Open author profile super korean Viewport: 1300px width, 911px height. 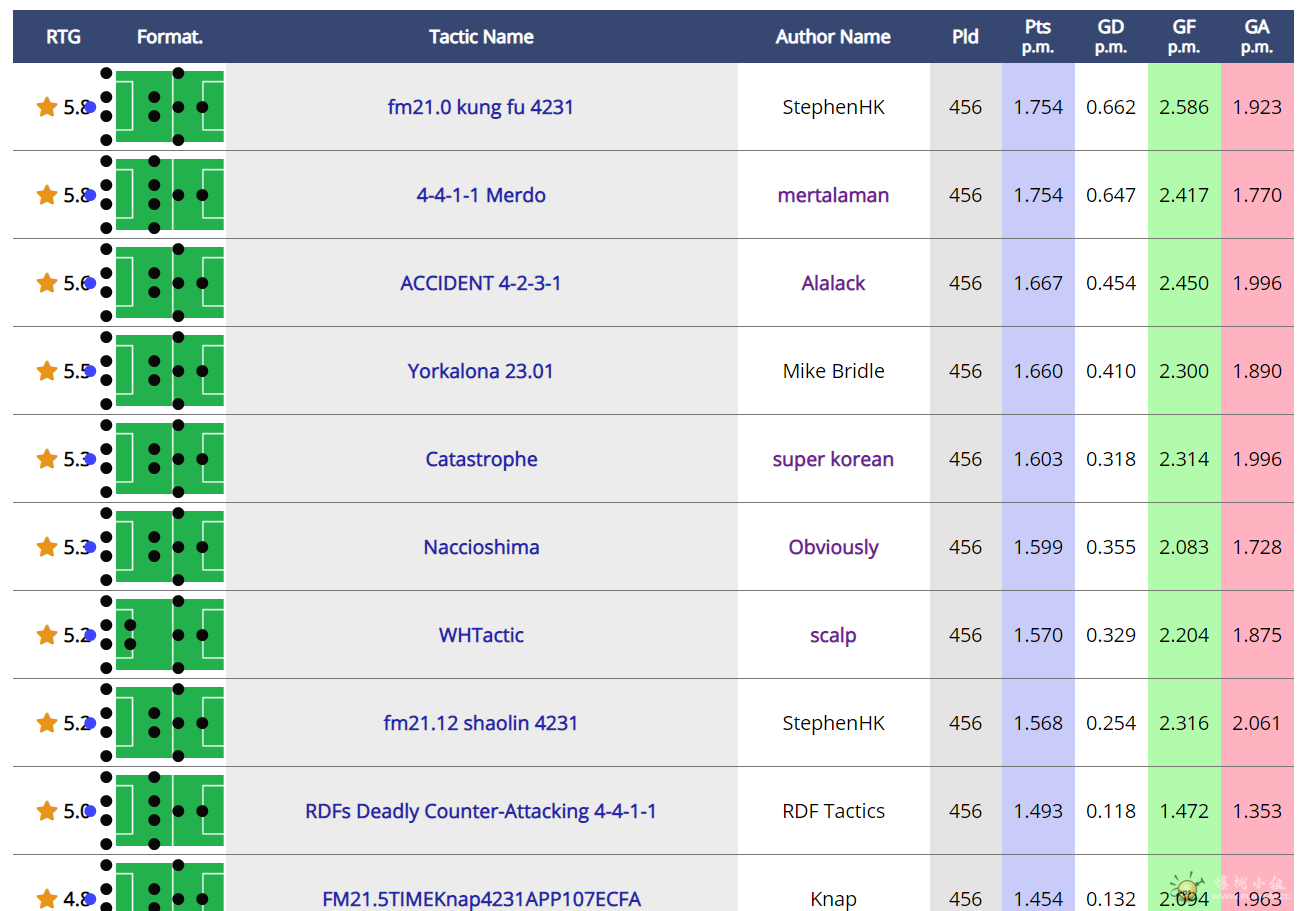click(x=833, y=459)
